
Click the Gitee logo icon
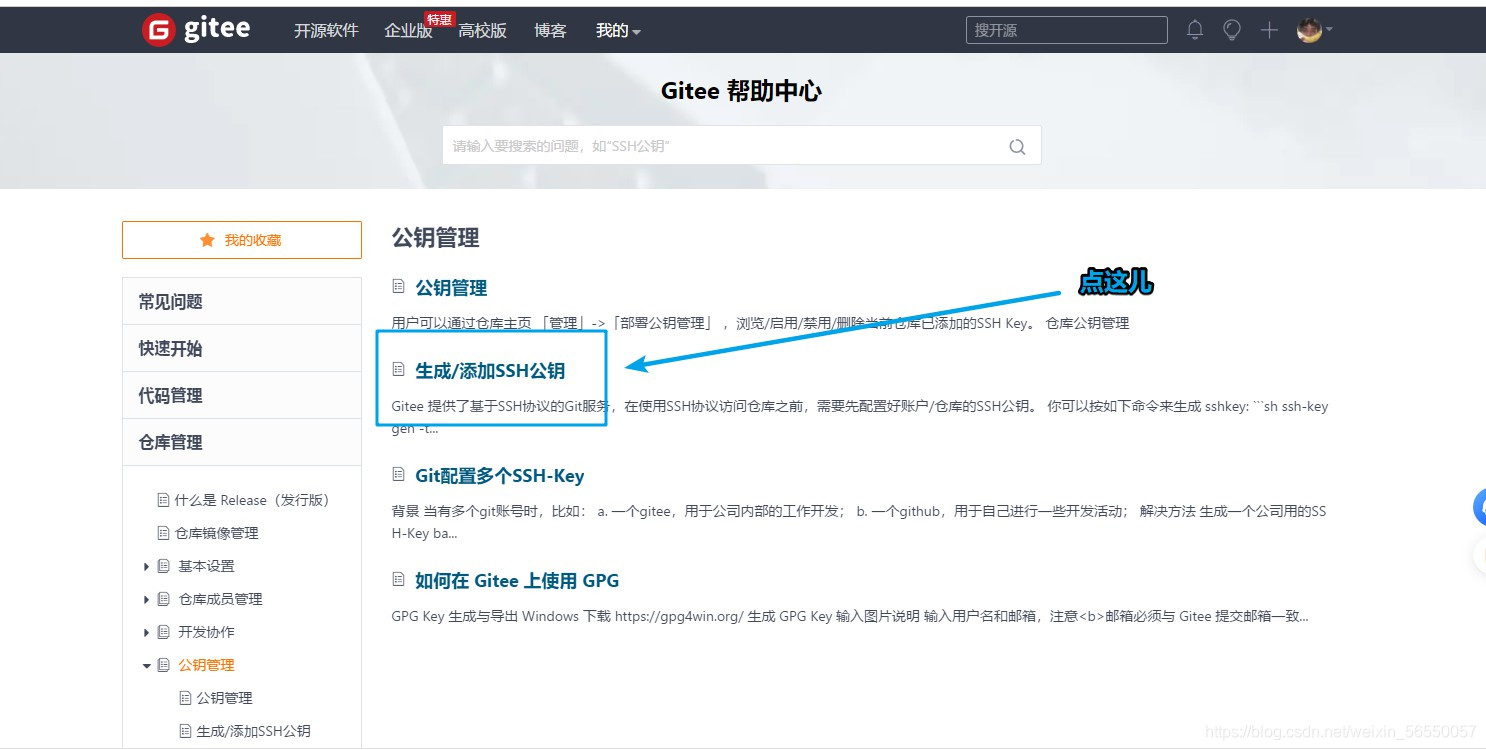[159, 30]
